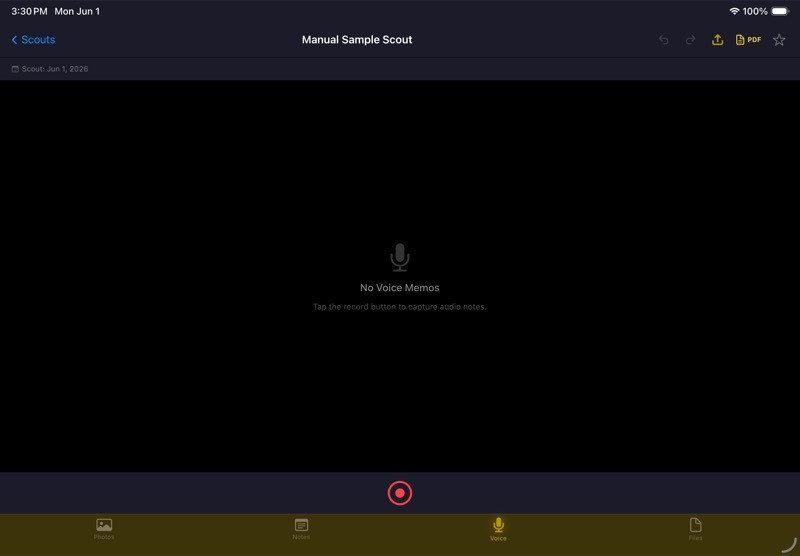Screen dimensions: 800x556
Task: Go back to Scouts list
Action: [33, 40]
